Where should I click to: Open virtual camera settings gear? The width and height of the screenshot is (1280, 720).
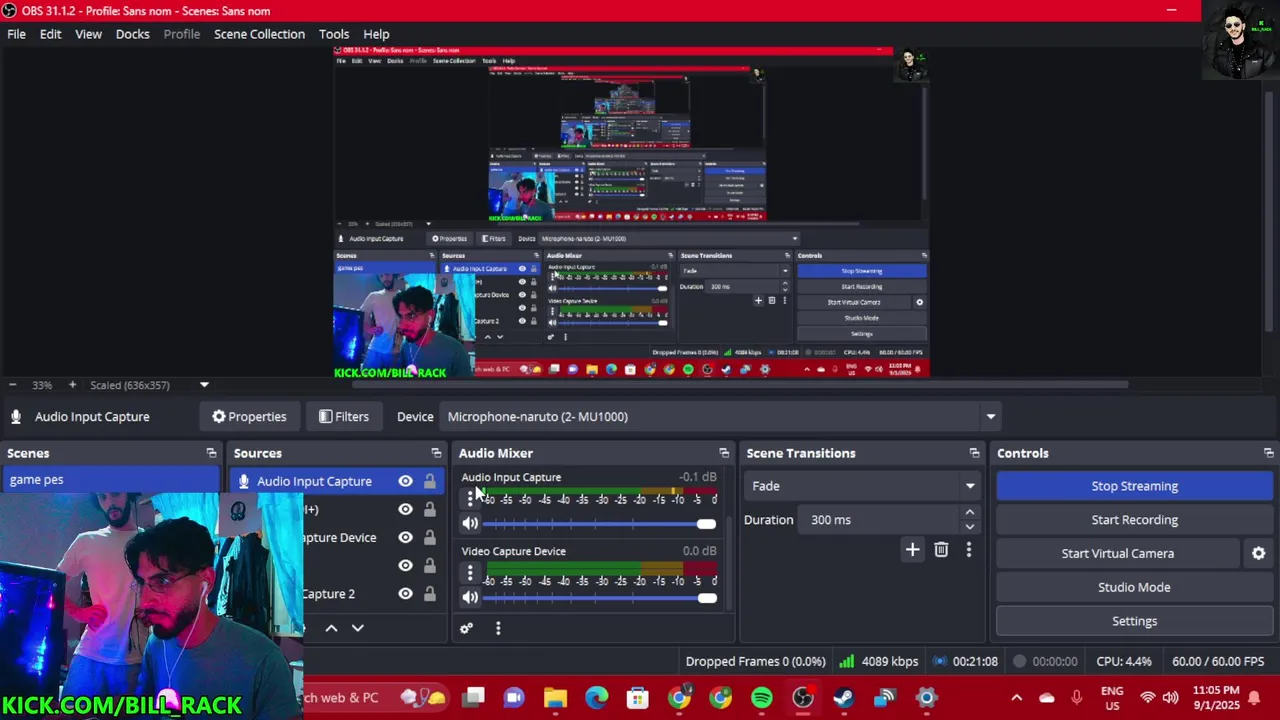(x=1259, y=553)
